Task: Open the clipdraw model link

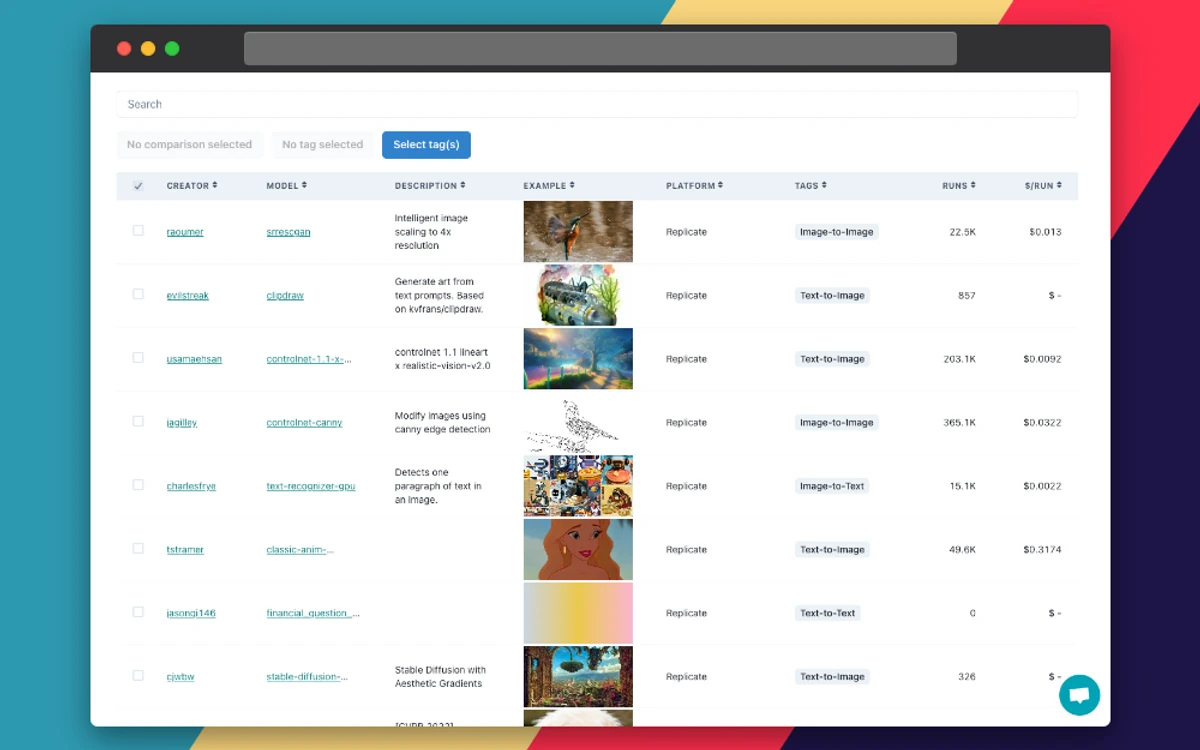Action: click(x=285, y=296)
